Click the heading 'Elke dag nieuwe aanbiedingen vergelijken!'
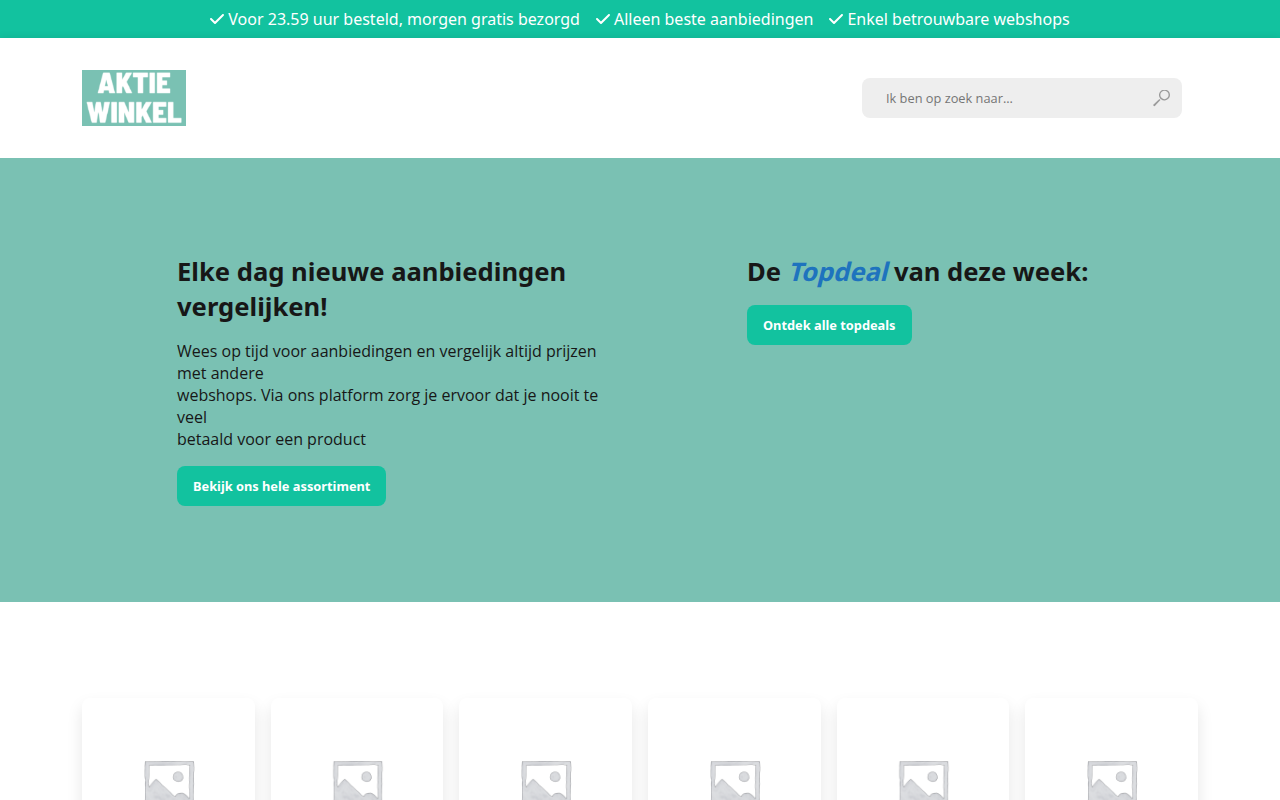Viewport: 1280px width, 800px height. (x=372, y=290)
